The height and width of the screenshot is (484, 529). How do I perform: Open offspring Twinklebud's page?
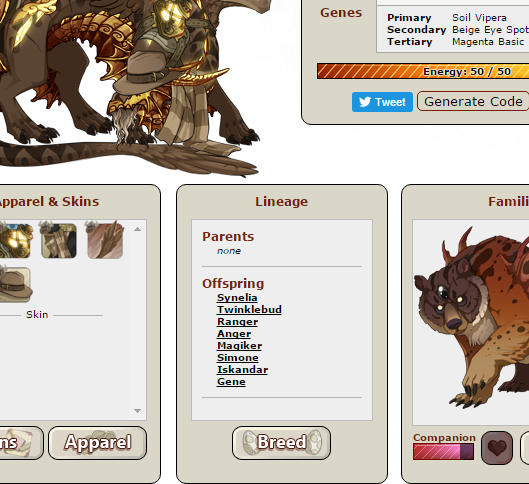pyautogui.click(x=249, y=310)
